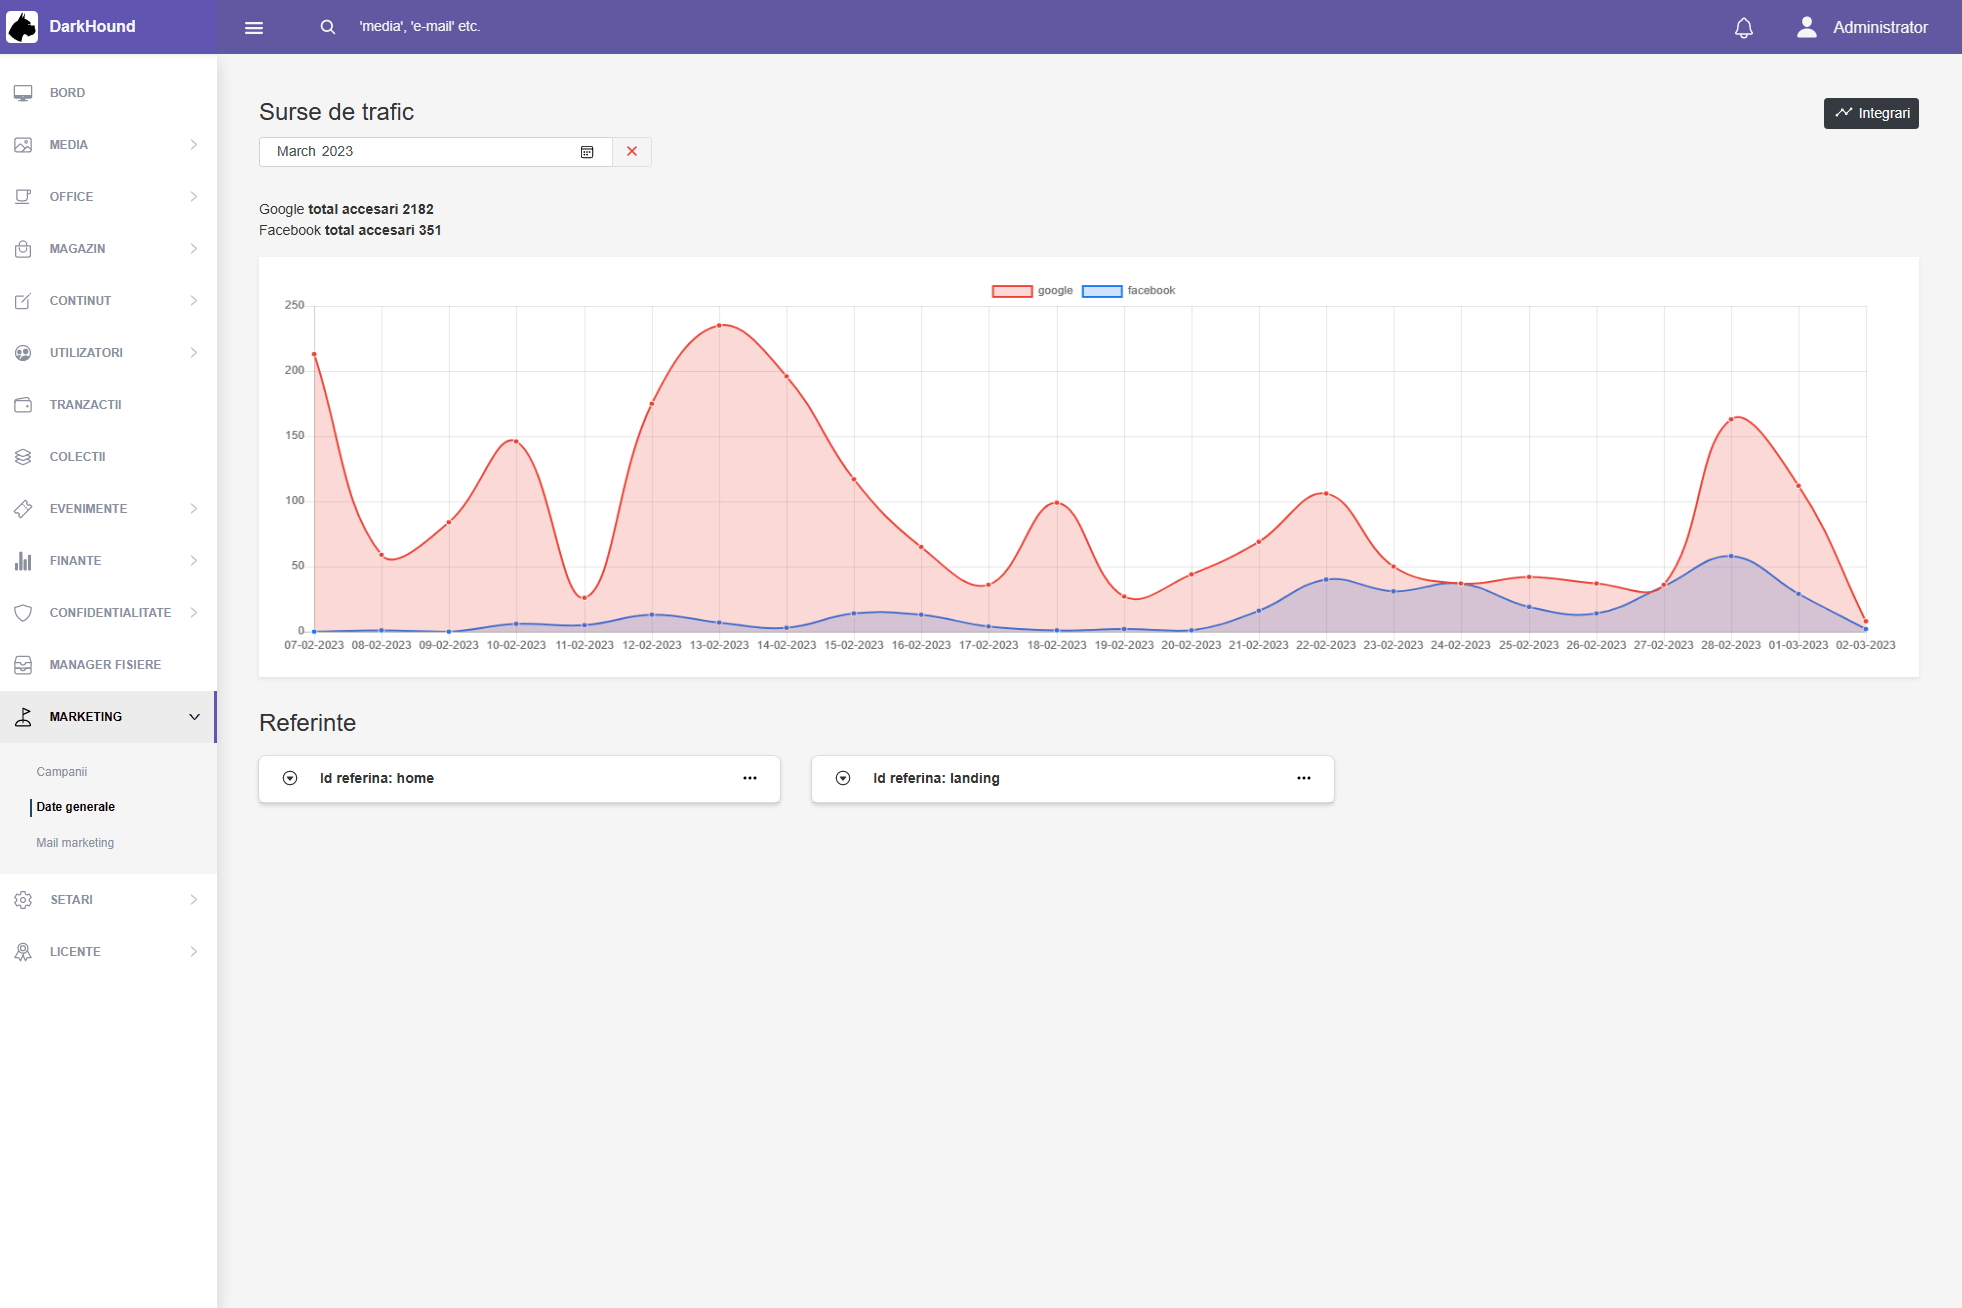1962x1308 pixels.
Task: Click the DarkHound dog logo
Action: (22, 27)
